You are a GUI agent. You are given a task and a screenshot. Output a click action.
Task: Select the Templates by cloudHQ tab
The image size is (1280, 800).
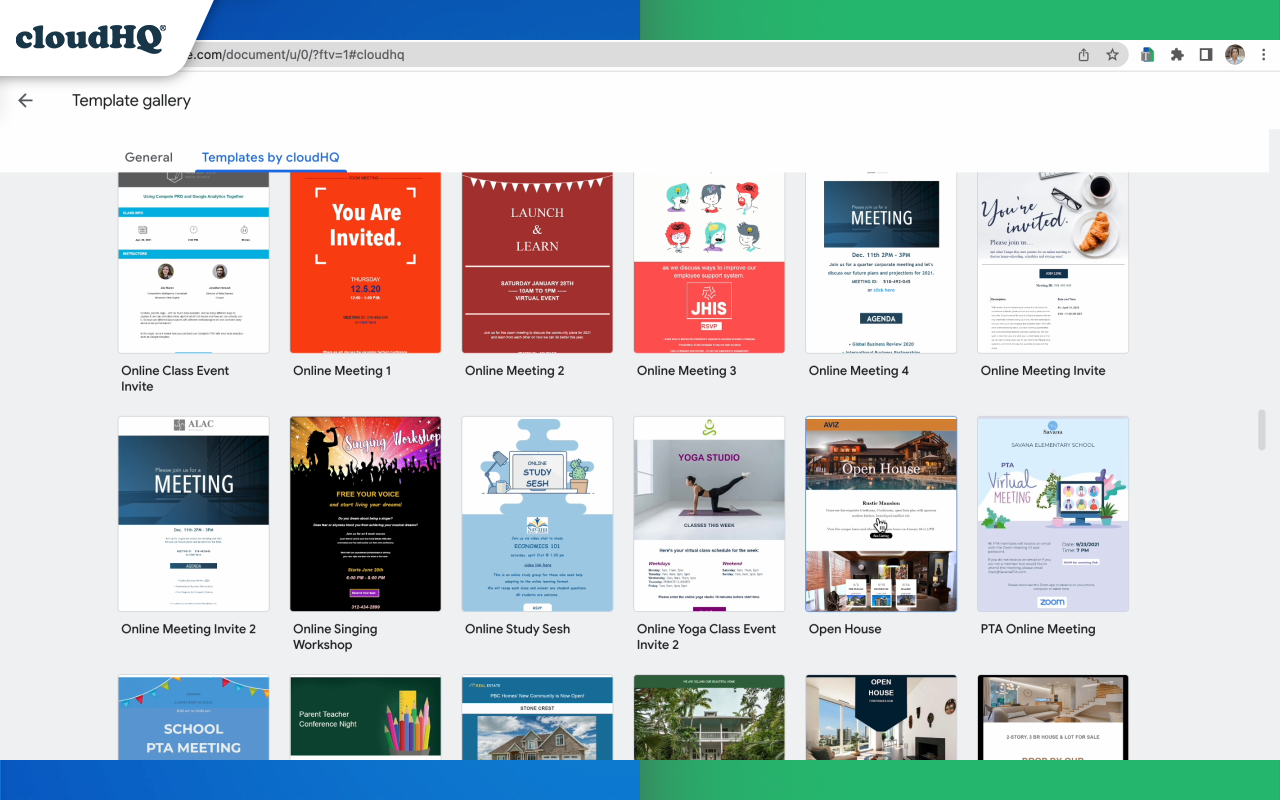(270, 157)
